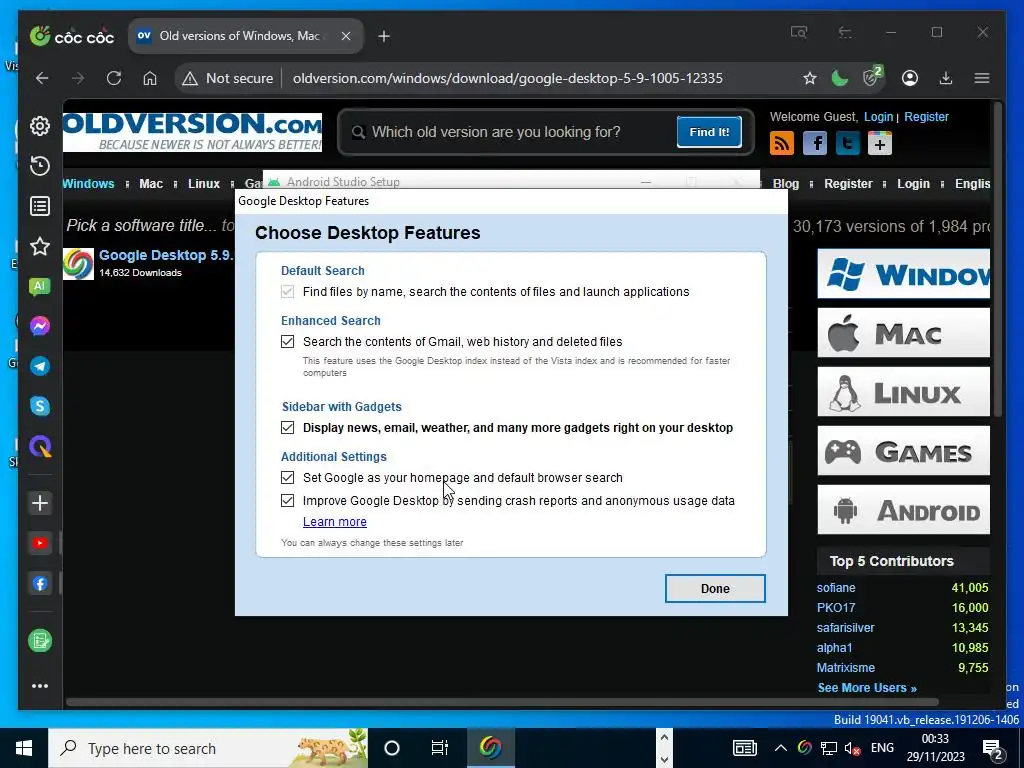Open Skype icon in sidebar
This screenshot has height=768, width=1024.
point(40,406)
